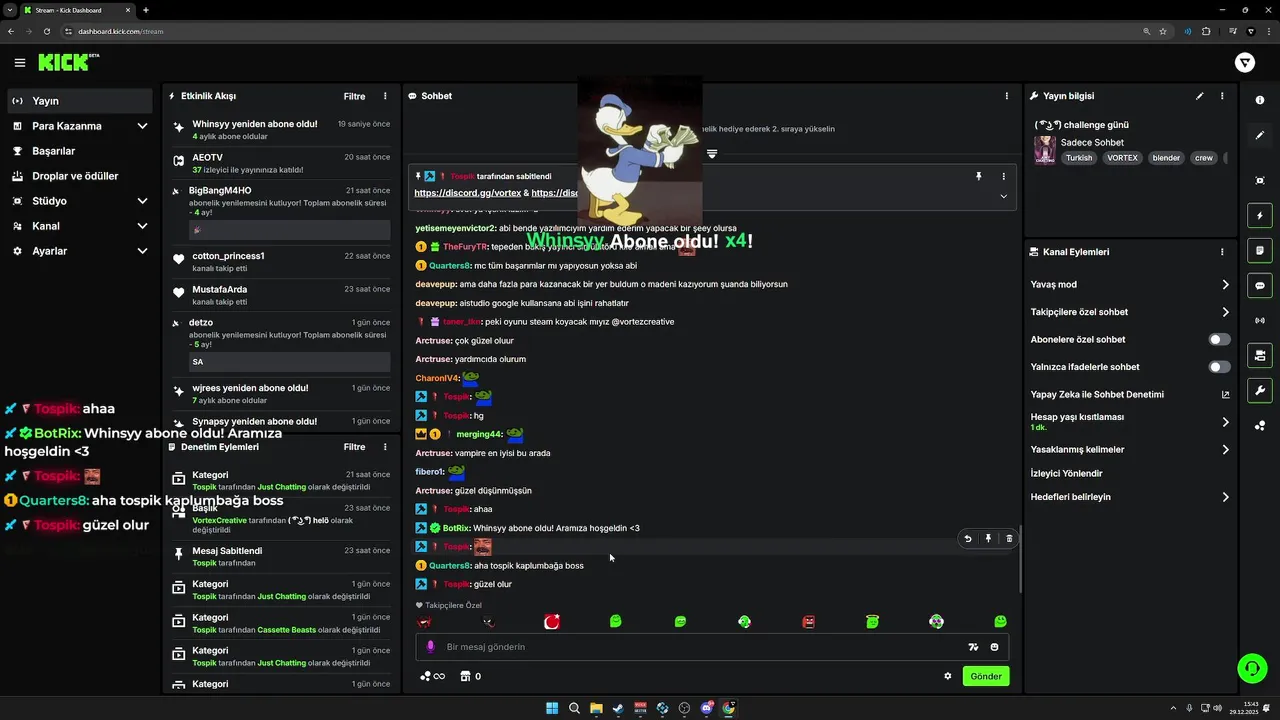Click the broadcast signal icon in right sidebar

tap(1260, 320)
